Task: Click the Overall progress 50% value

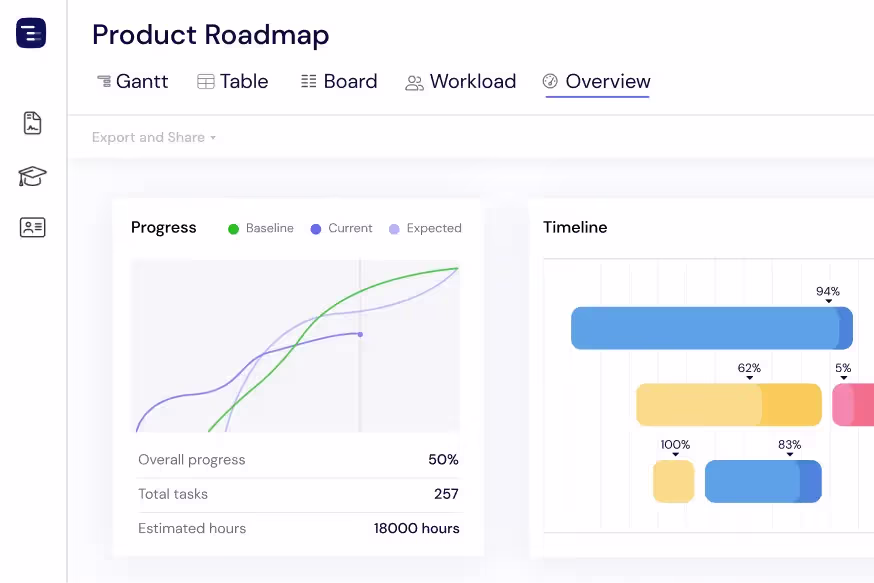Action: (x=443, y=459)
